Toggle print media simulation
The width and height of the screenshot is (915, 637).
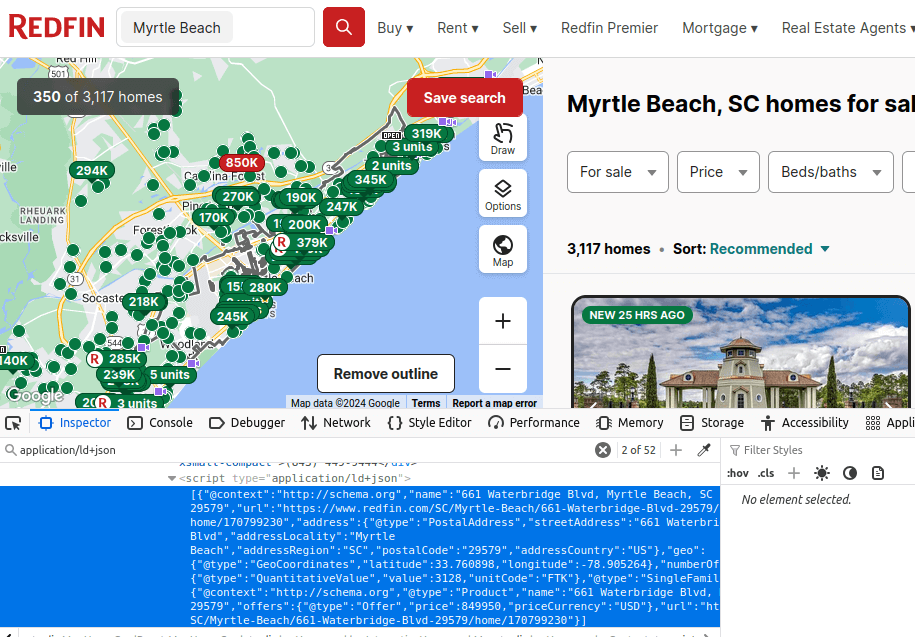[x=878, y=473]
